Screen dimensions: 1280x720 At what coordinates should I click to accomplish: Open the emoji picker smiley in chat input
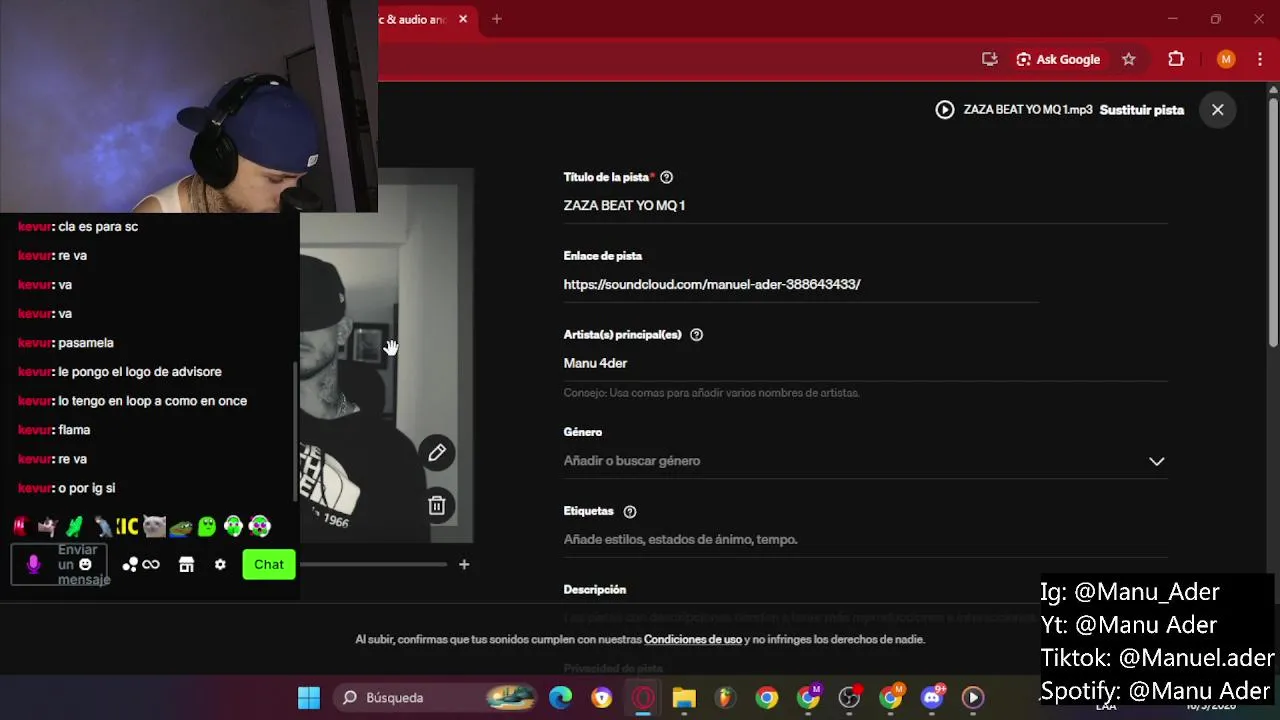pyautogui.click(x=86, y=565)
